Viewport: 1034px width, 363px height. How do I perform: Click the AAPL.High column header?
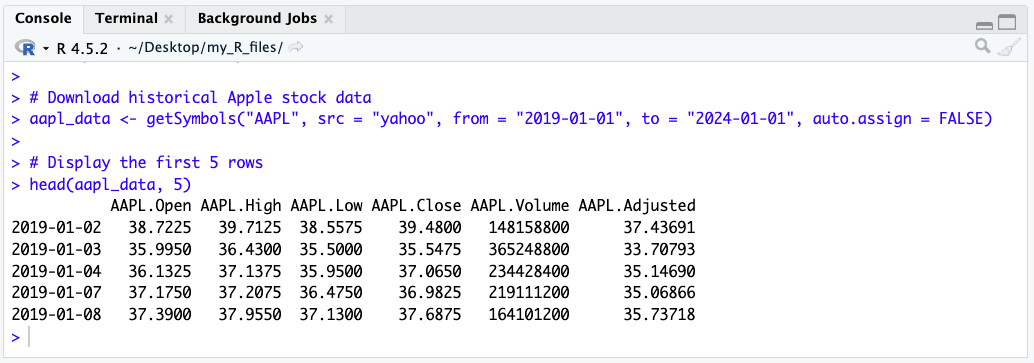pyautogui.click(x=241, y=205)
